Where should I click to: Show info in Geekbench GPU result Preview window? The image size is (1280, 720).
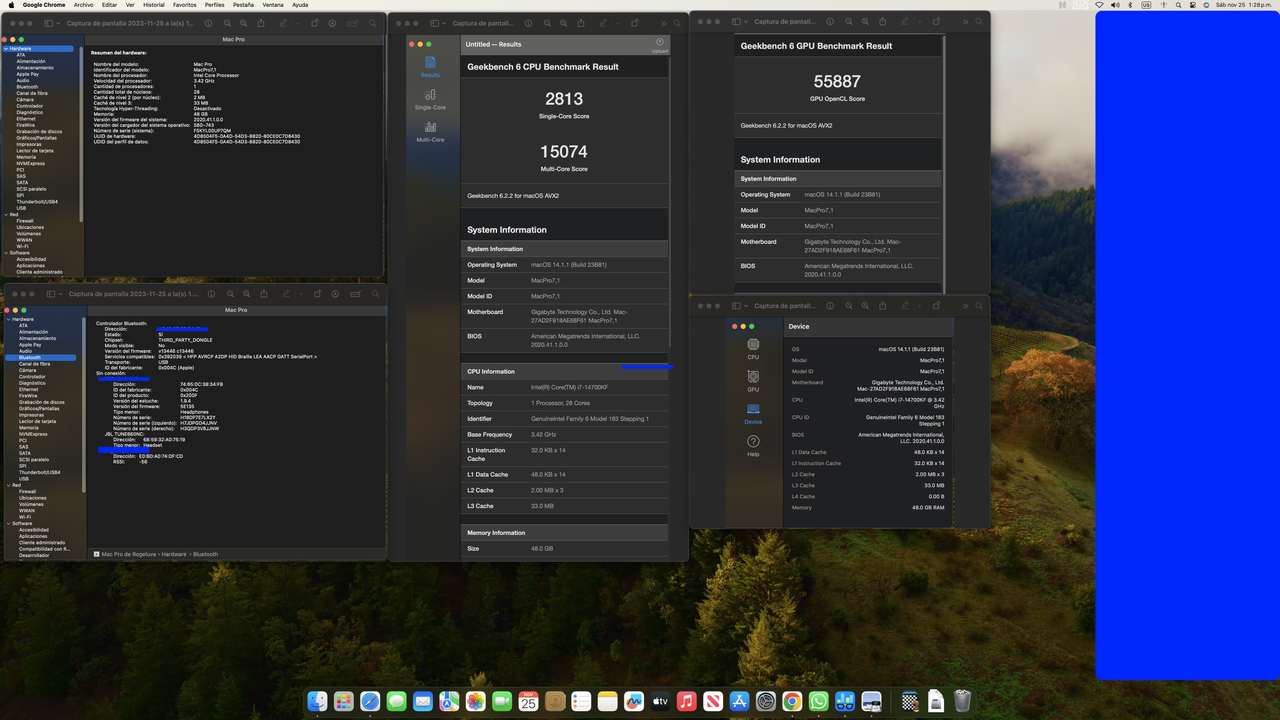tap(830, 22)
